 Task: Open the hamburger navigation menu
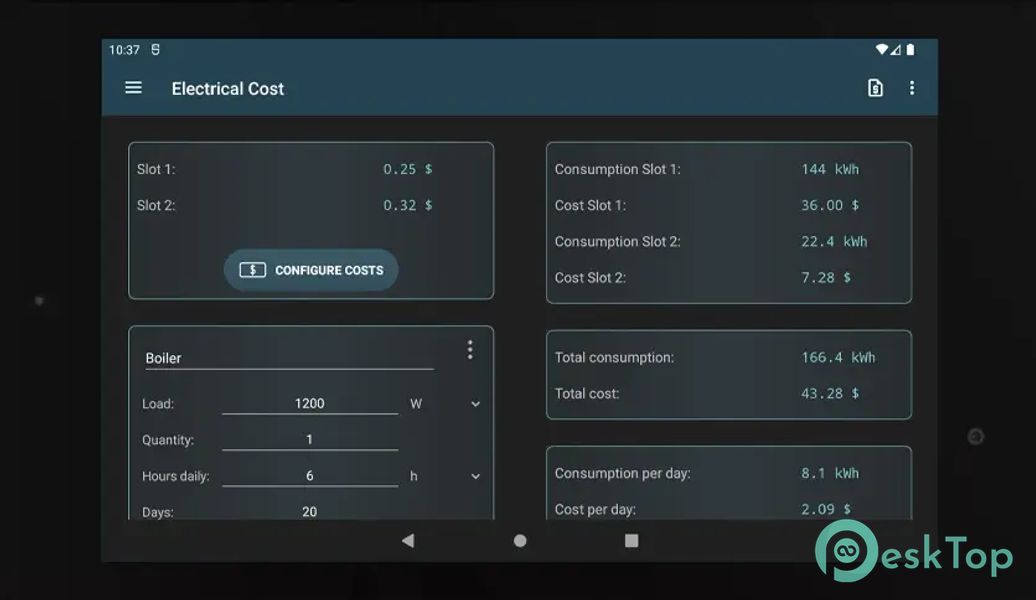[133, 88]
